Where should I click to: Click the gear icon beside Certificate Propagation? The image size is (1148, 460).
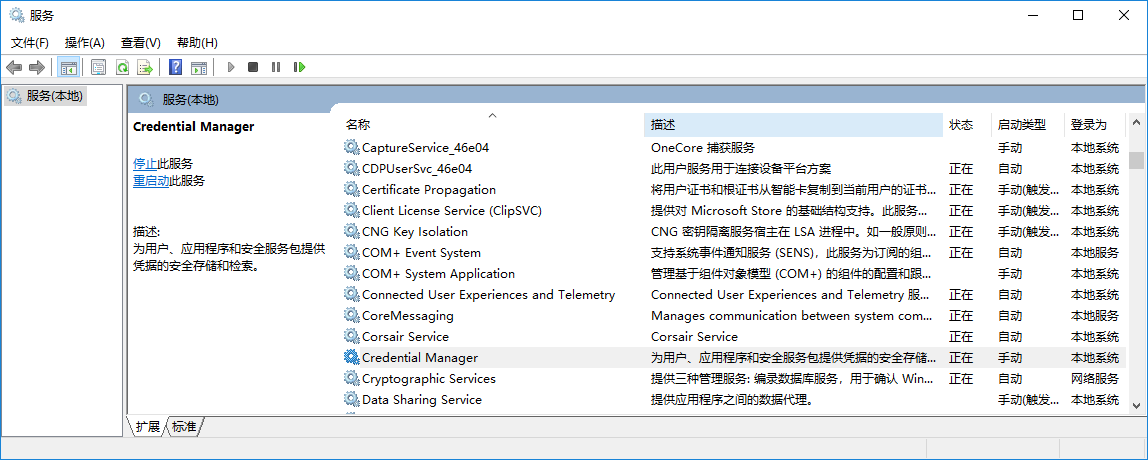pos(352,190)
